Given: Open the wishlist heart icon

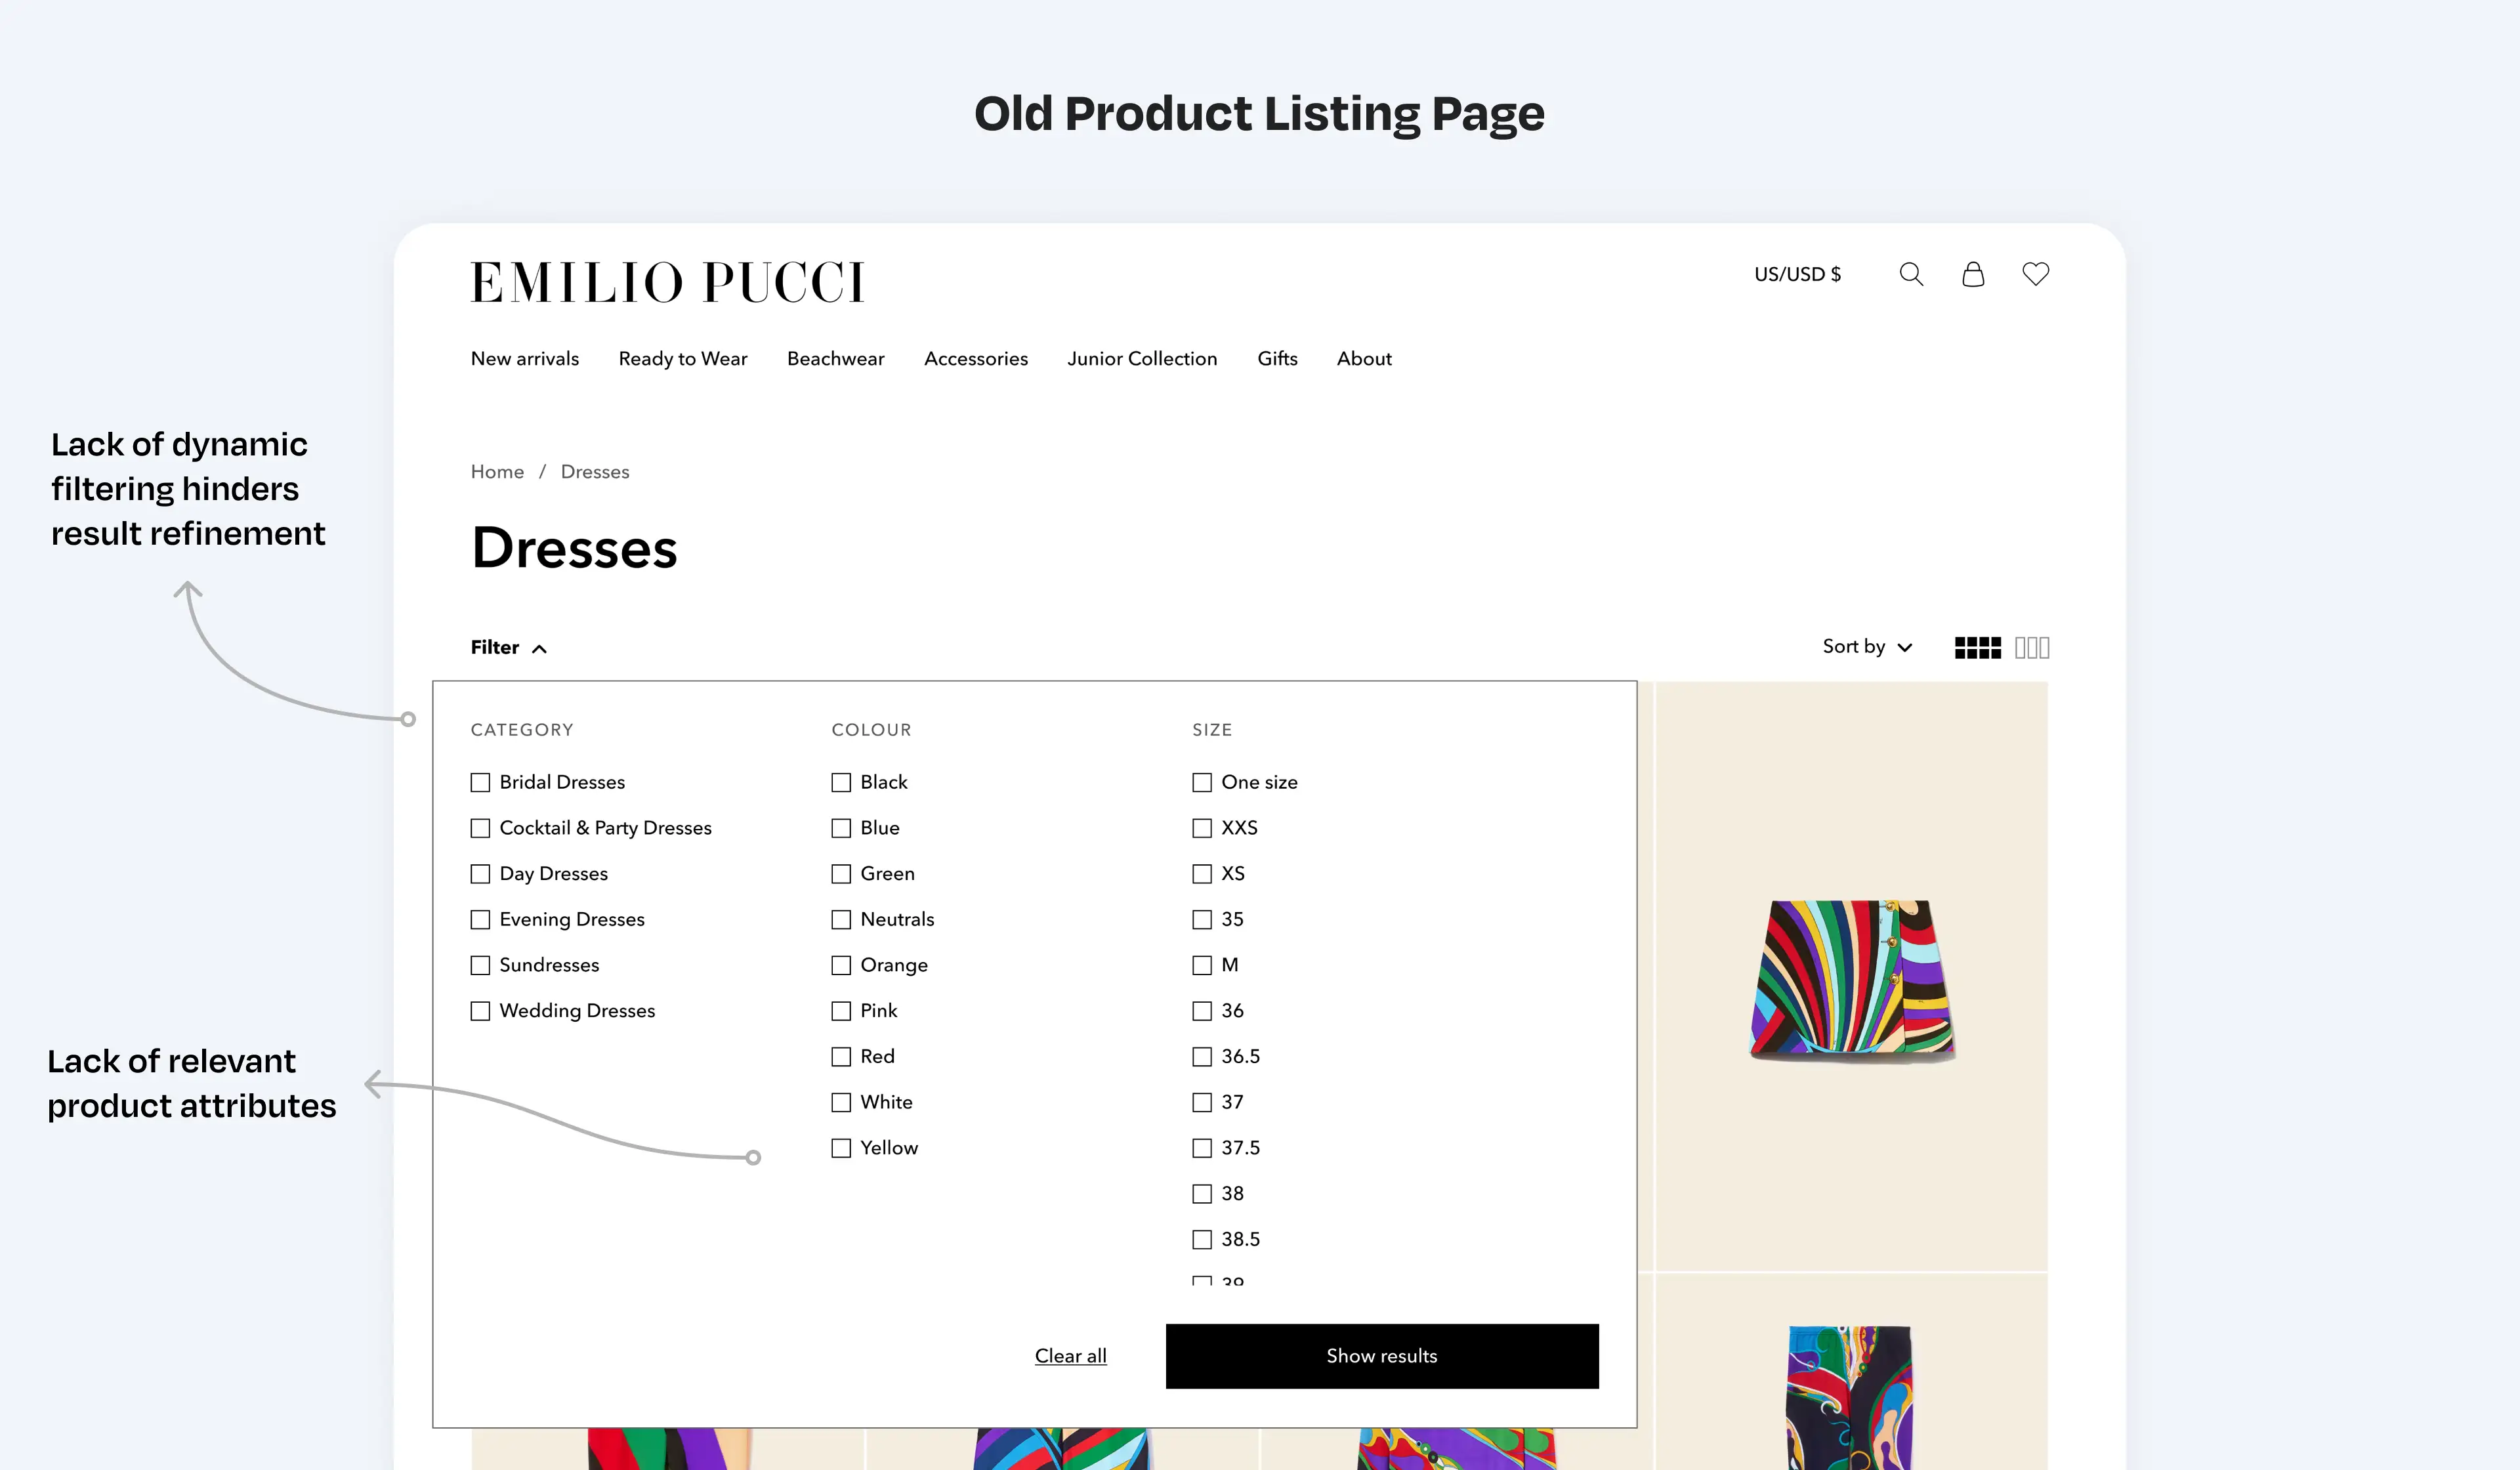Looking at the screenshot, I should click(x=2035, y=274).
